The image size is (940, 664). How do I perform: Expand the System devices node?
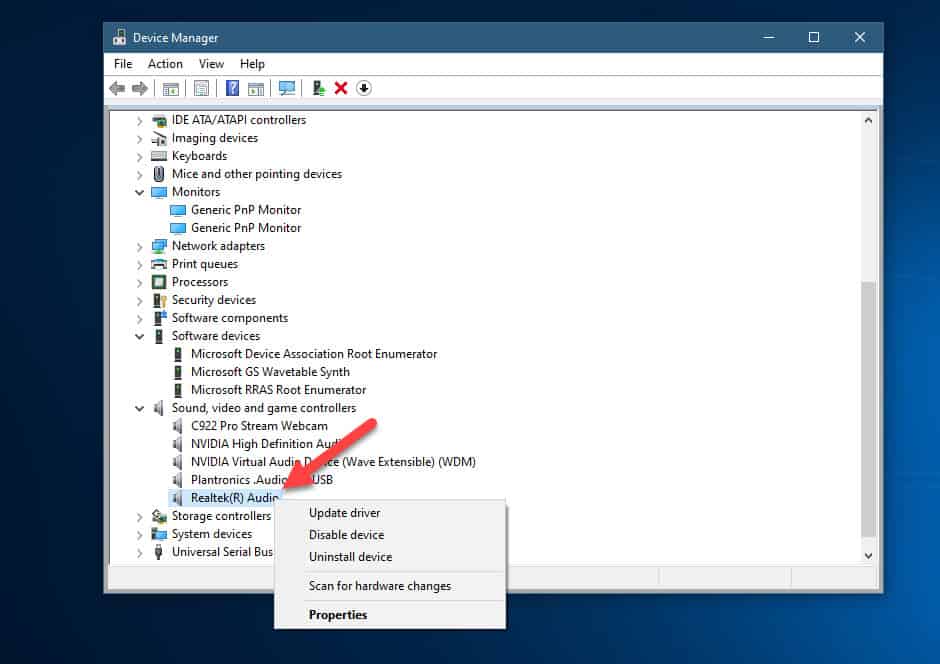click(x=139, y=535)
